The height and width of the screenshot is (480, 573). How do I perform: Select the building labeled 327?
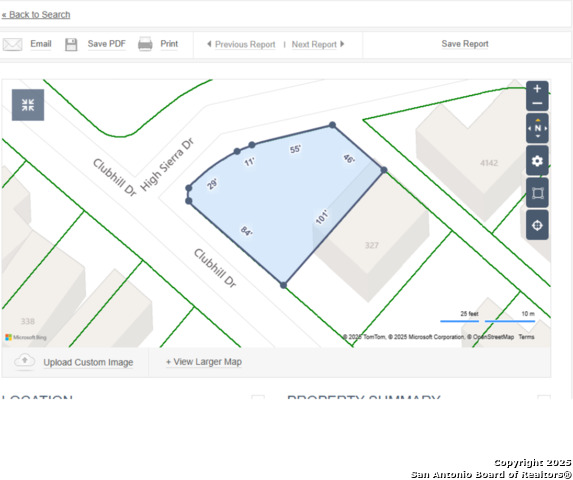coord(372,245)
